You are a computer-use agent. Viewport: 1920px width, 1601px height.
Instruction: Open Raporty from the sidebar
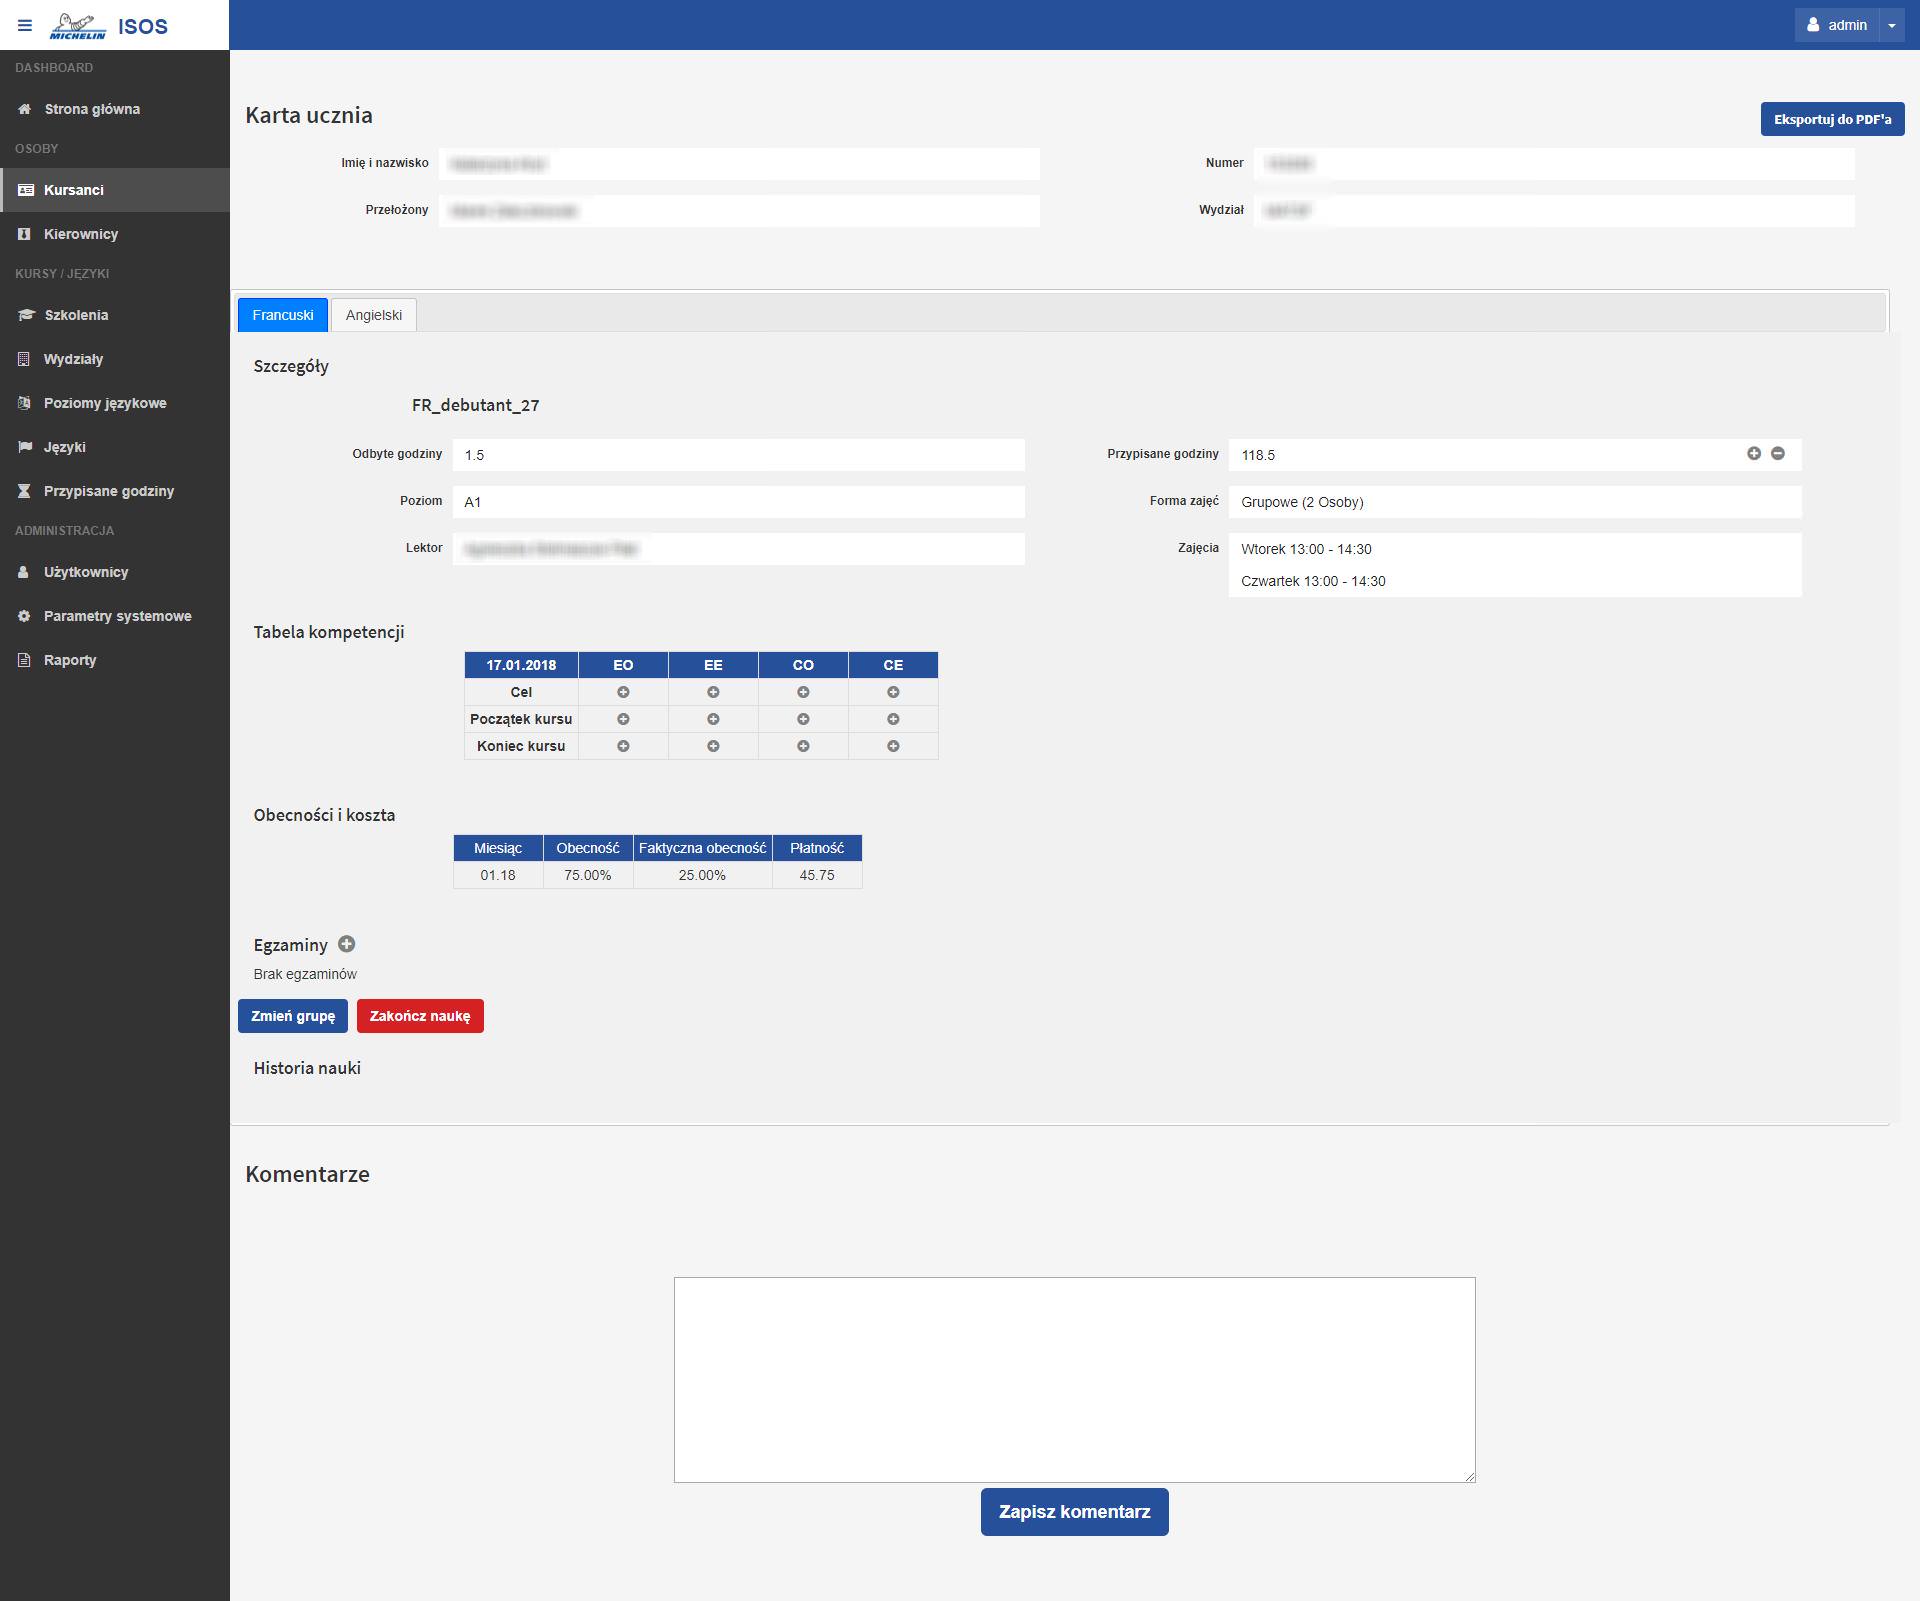pyautogui.click(x=70, y=660)
